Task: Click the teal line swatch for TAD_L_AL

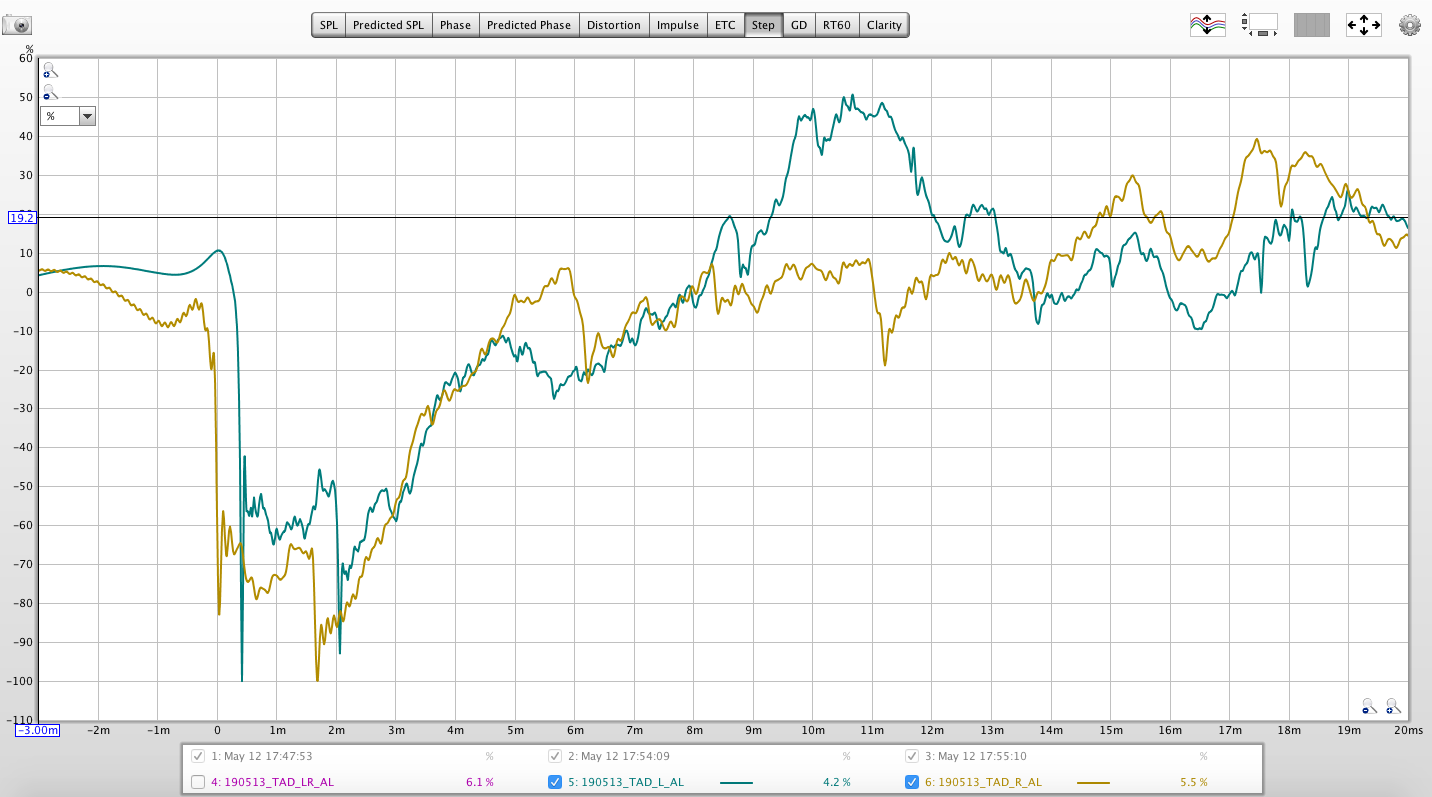Action: tap(736, 782)
